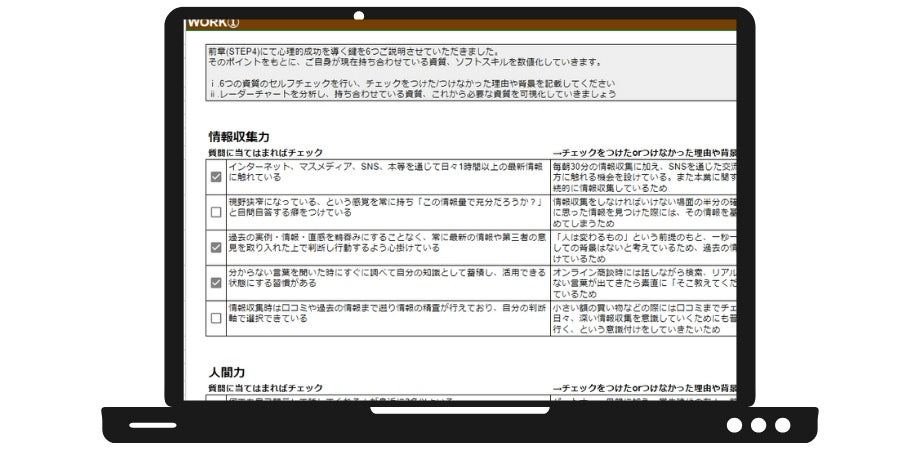
Task: Click the white indicator bar on laptop base
Action: click(x=153, y=425)
